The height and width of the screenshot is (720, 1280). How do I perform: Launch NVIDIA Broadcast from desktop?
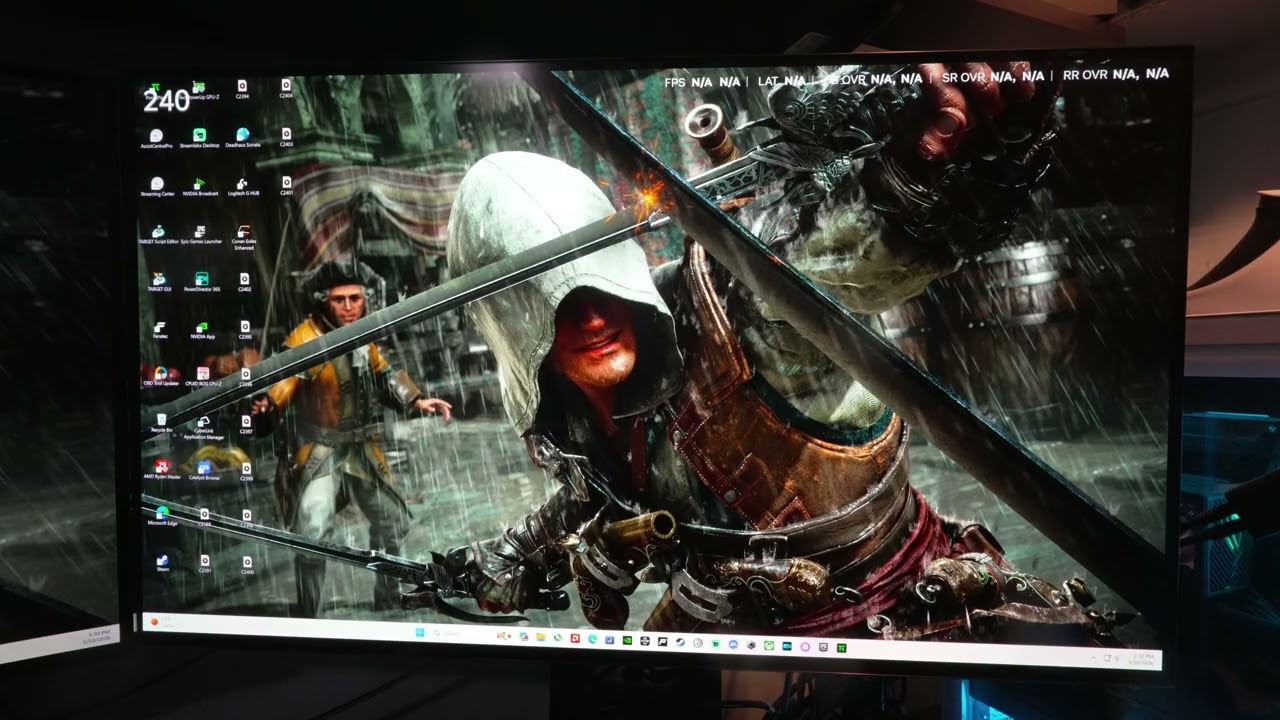coord(199,187)
